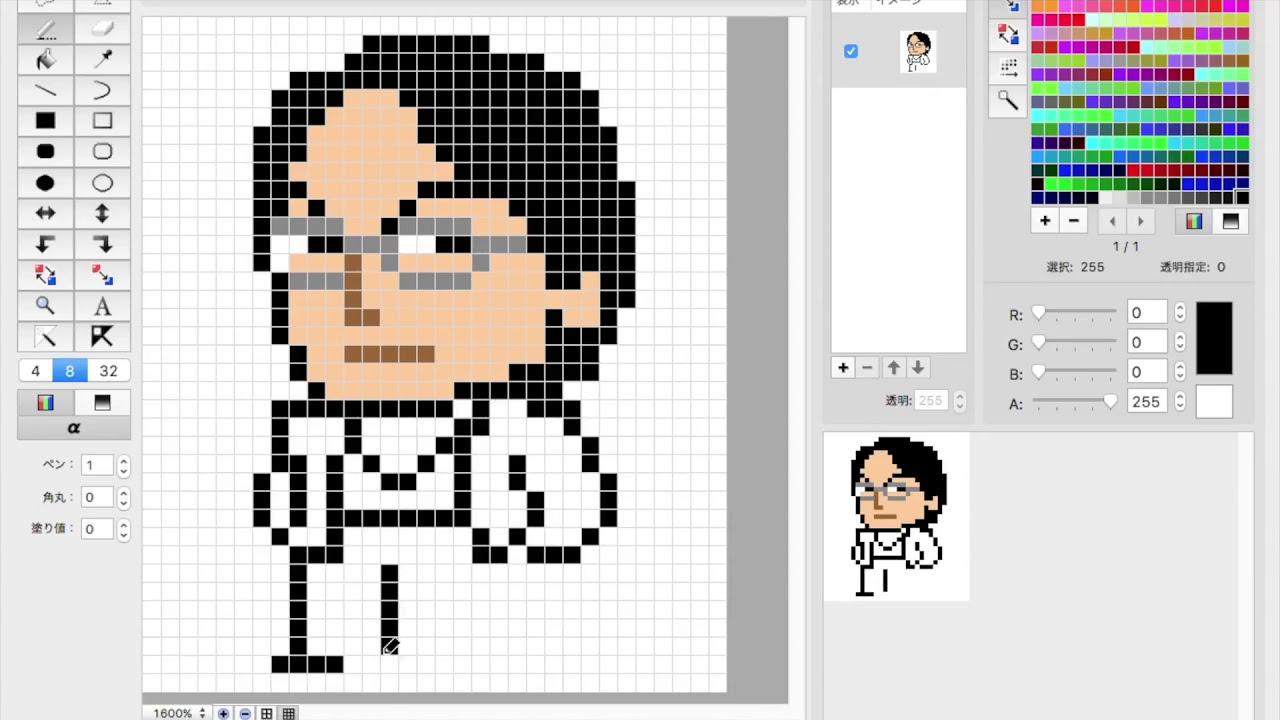The image size is (1280, 720).
Task: Click the large black current color swatch
Action: [x=1214, y=339]
